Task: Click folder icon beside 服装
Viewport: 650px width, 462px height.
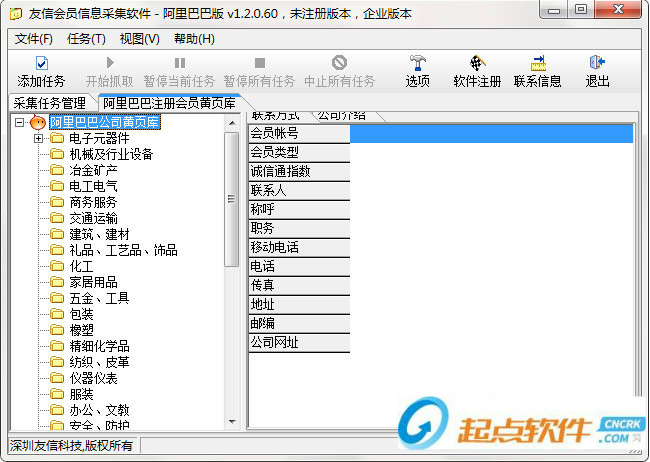Action: click(x=57, y=394)
